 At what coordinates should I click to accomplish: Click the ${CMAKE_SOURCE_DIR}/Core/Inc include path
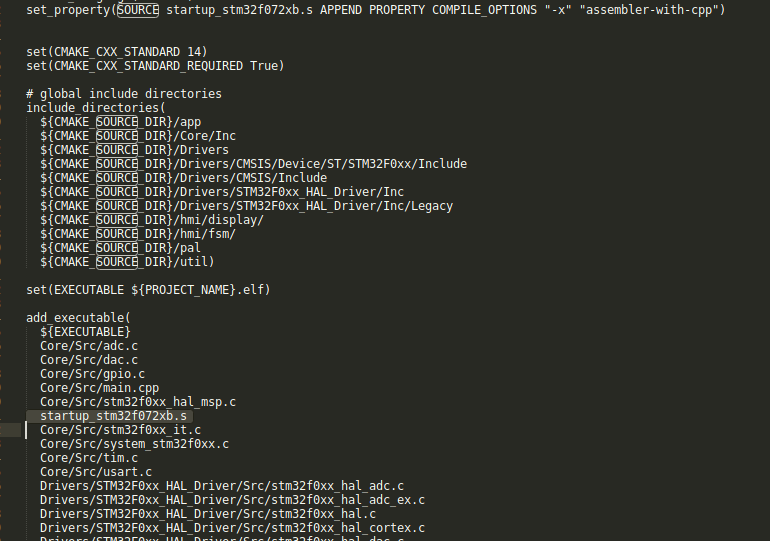pyautogui.click(x=138, y=135)
